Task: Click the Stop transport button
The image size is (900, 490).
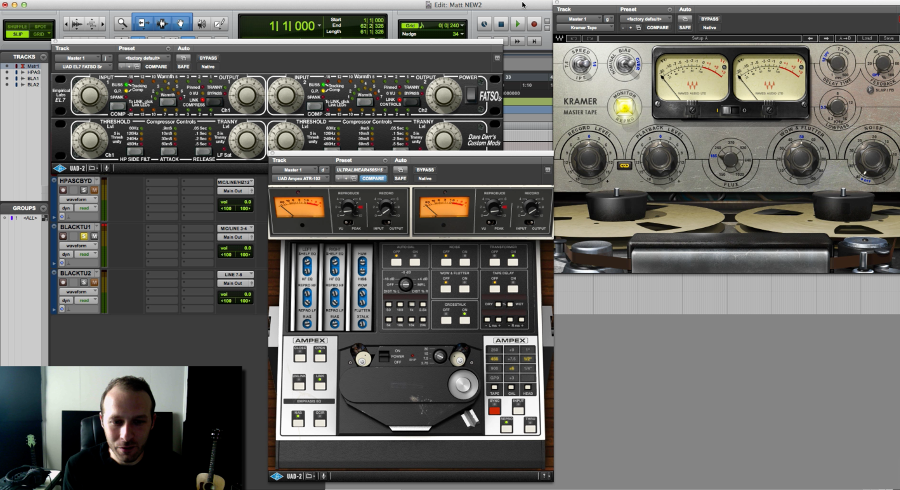Action: [x=501, y=24]
